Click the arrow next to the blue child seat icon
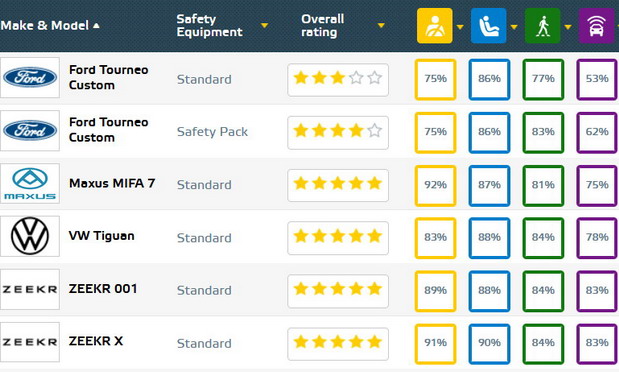Screen dimensions: 619x372 [x=514, y=27]
